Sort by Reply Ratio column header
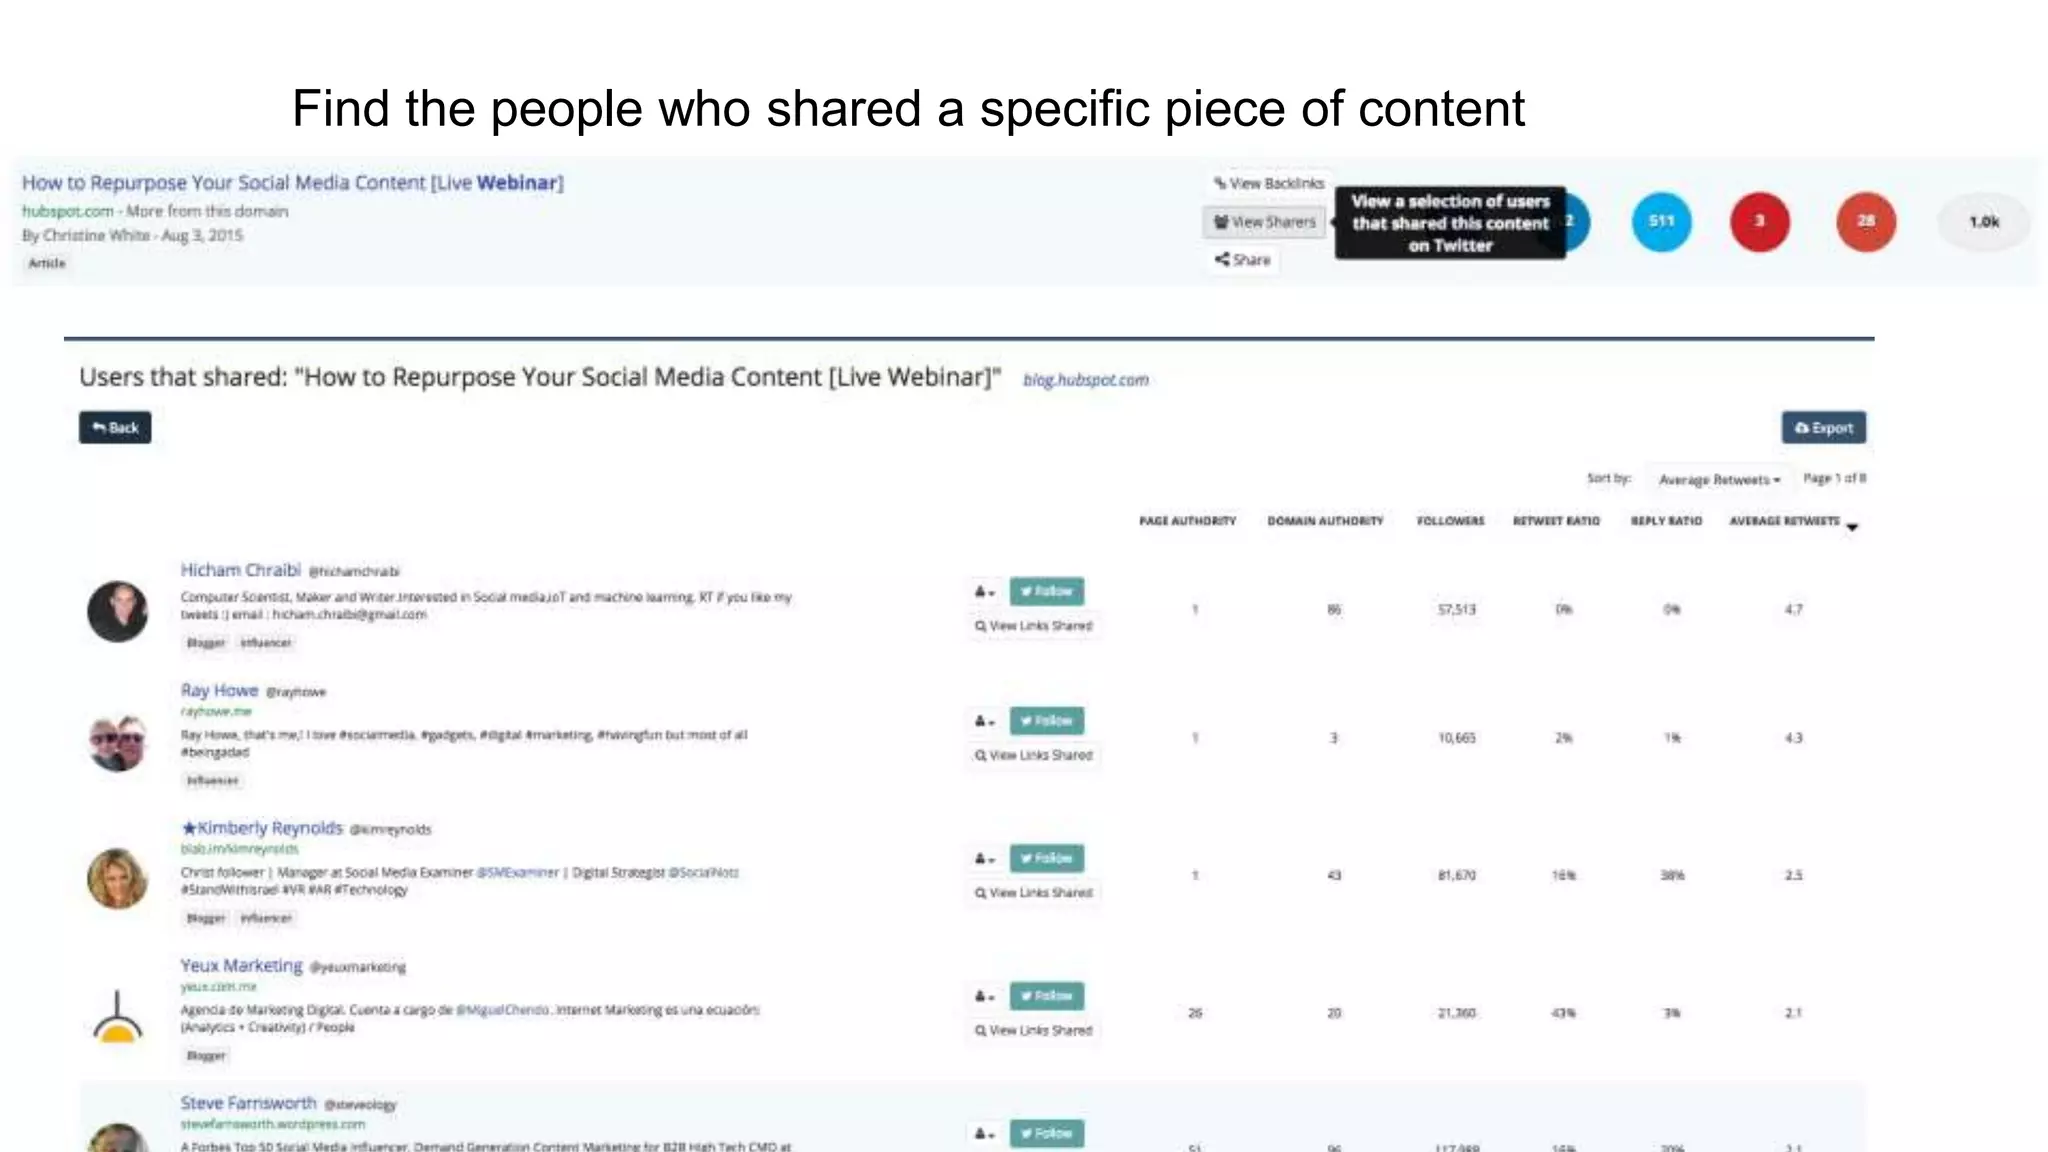Image resolution: width=2048 pixels, height=1152 pixels. (1666, 521)
